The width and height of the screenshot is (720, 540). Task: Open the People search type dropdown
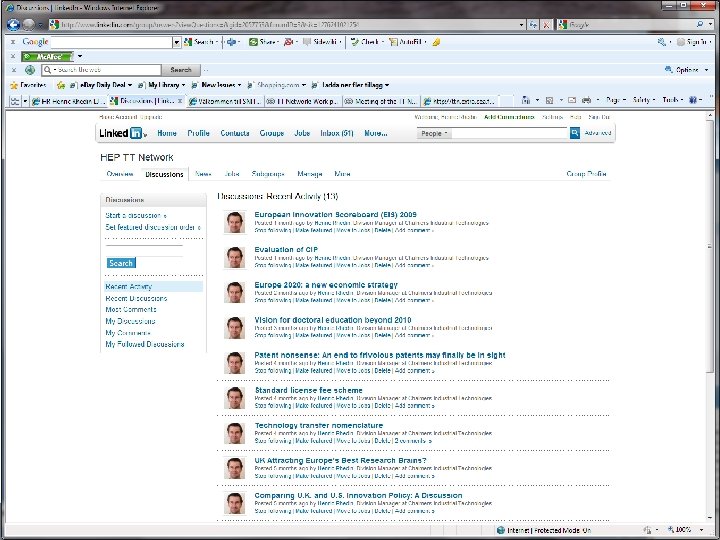pos(434,134)
